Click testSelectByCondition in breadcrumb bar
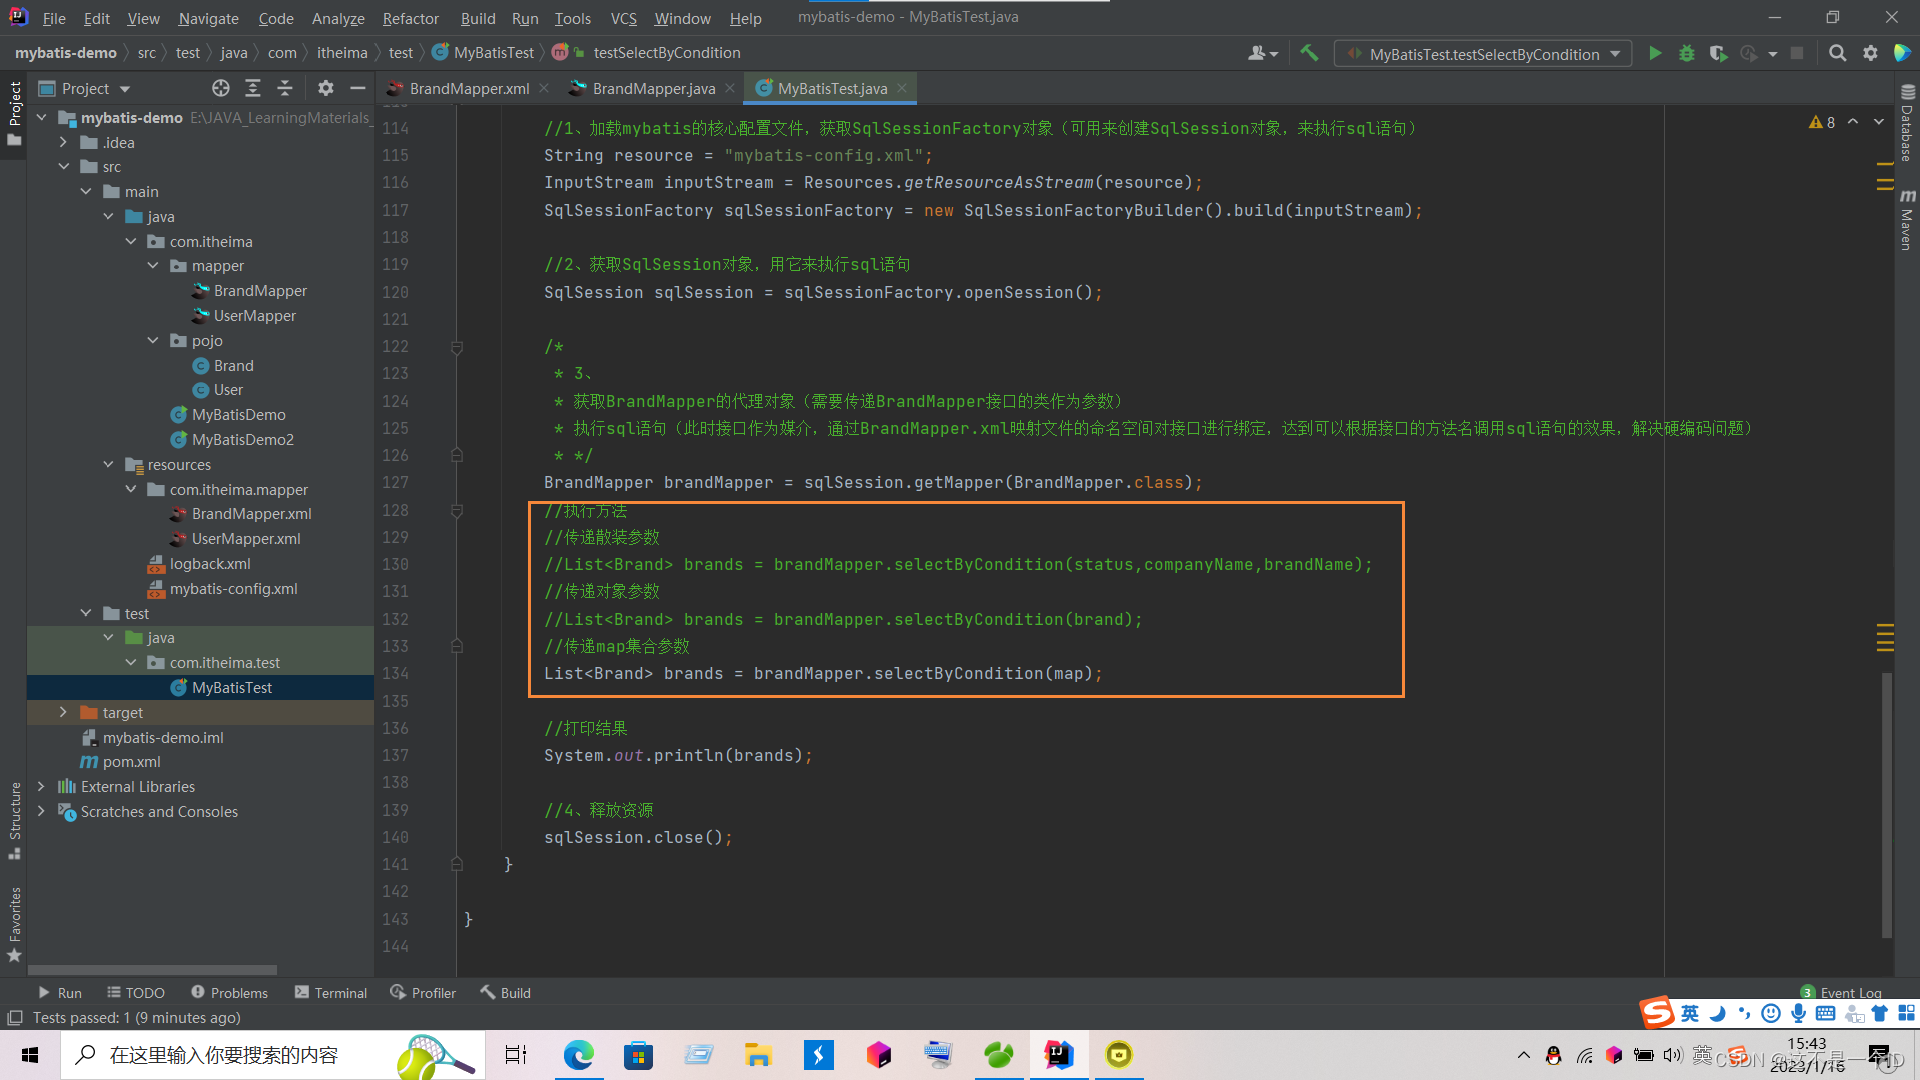The width and height of the screenshot is (1920, 1080). (x=666, y=53)
